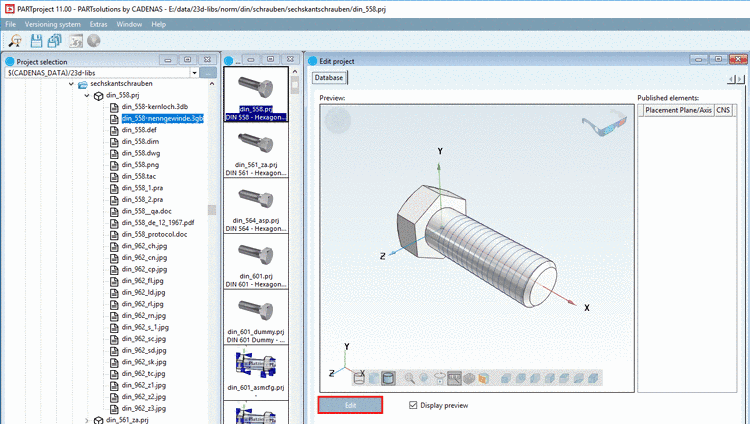The height and width of the screenshot is (424, 750).
Task: Click the database cylinder icon in preview toolbar
Action: point(359,379)
